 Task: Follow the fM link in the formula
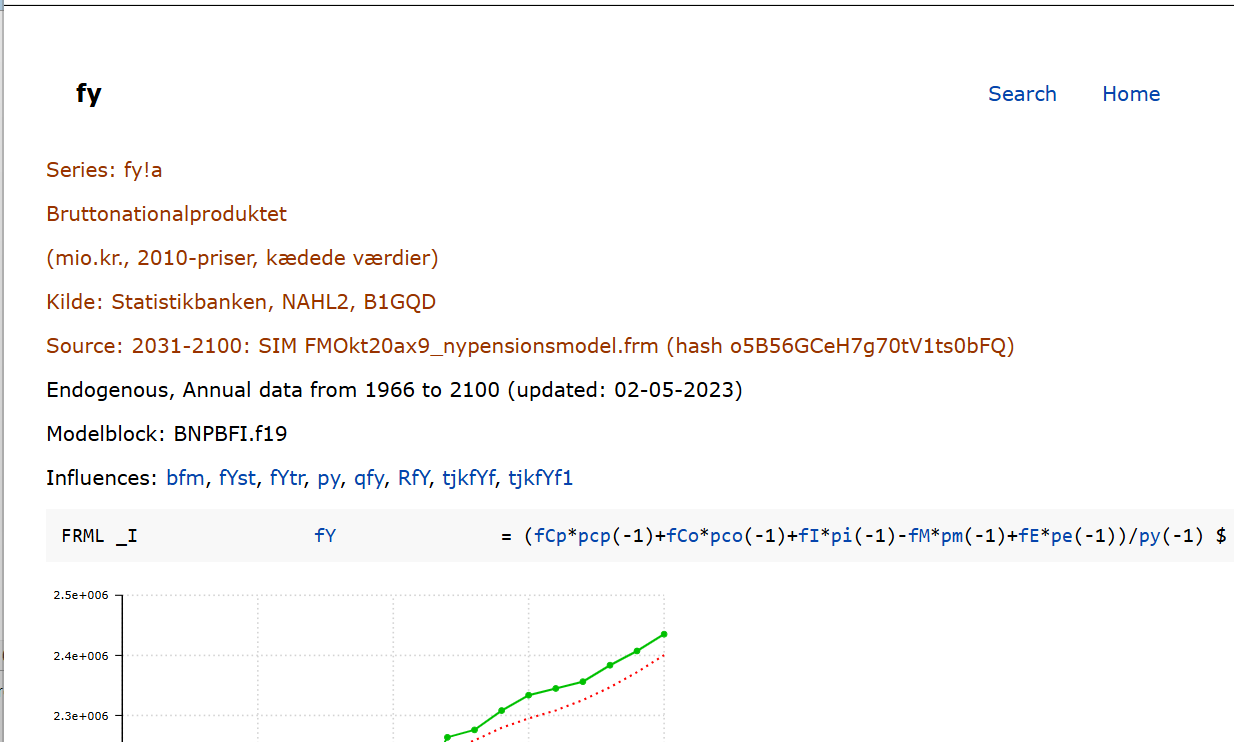pyautogui.click(x=919, y=535)
